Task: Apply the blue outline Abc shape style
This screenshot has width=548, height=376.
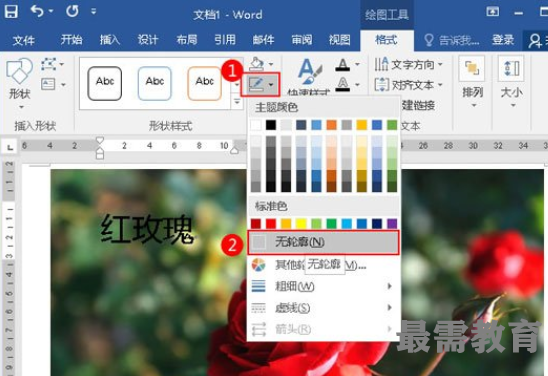Action: point(154,84)
